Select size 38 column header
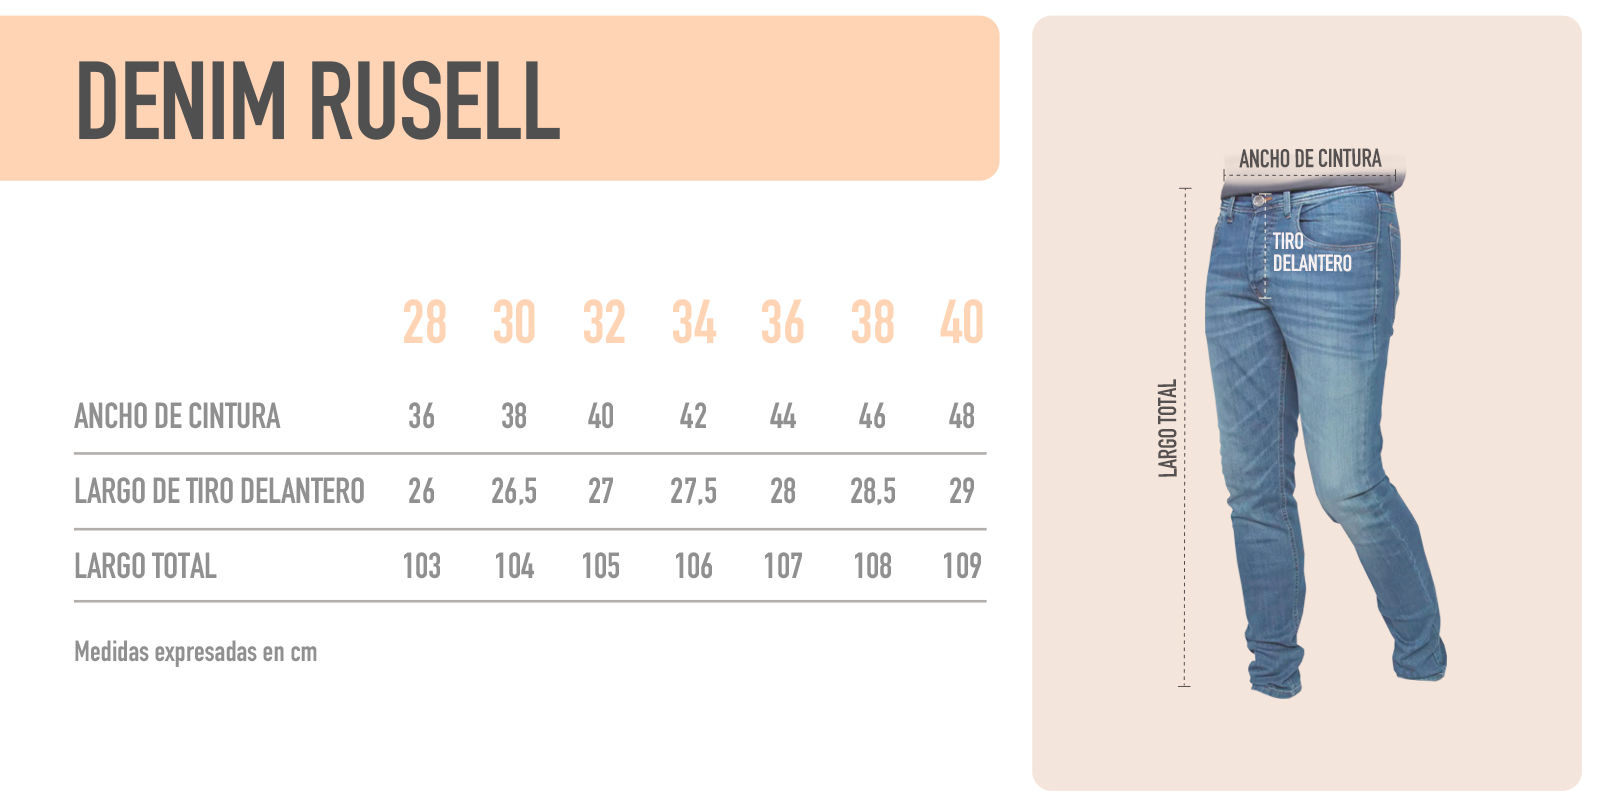This screenshot has width=1600, height=808. point(872,323)
